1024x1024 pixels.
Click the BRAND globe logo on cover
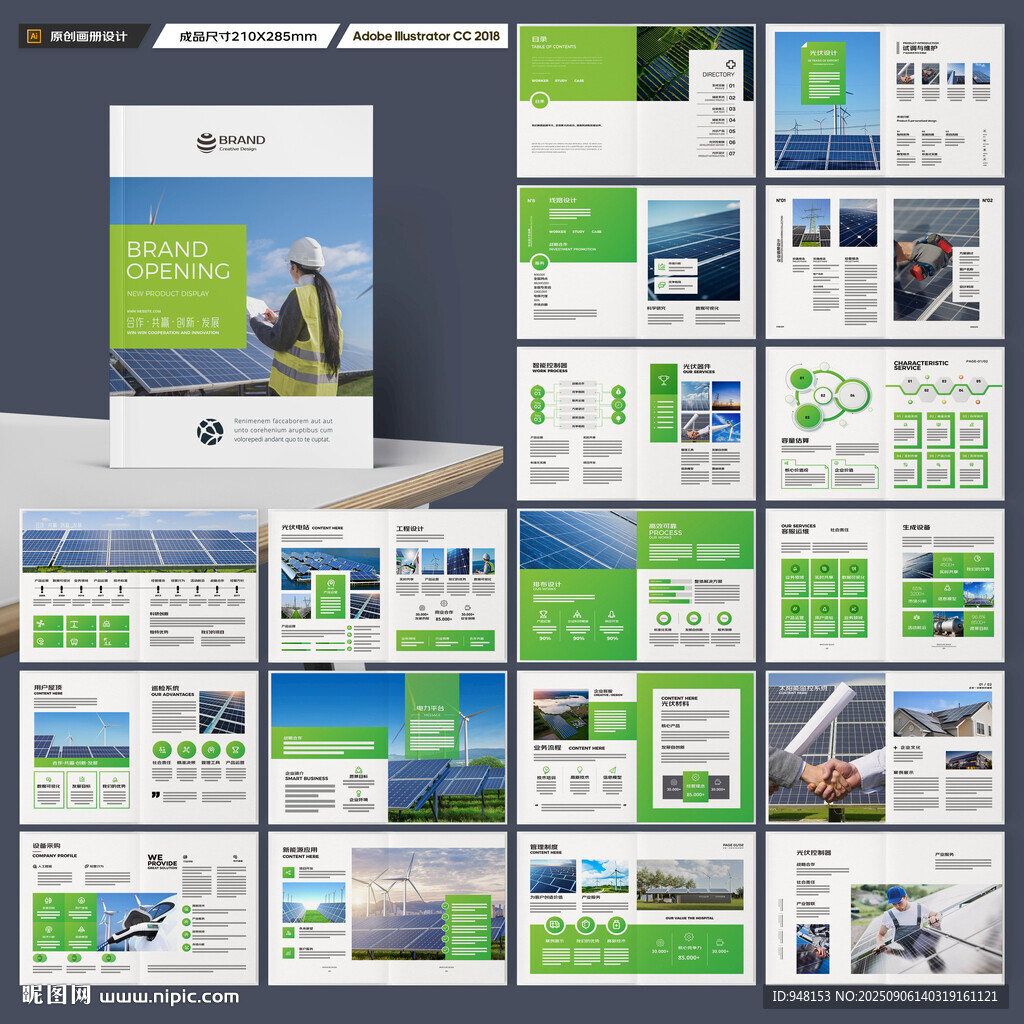pos(206,142)
